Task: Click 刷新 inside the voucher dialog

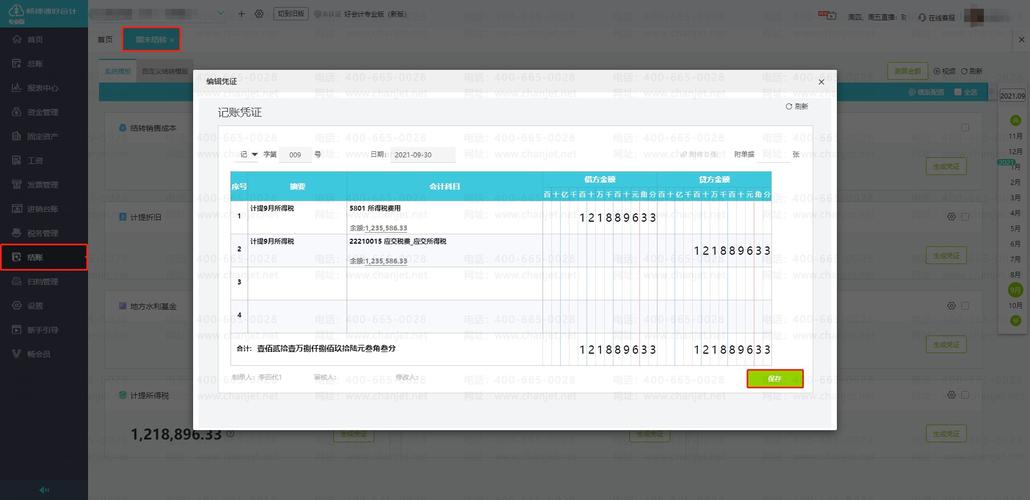Action: tap(797, 106)
